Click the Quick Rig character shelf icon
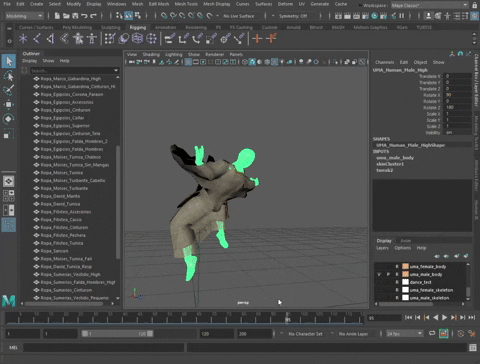Image resolution: width=480 pixels, height=364 pixels. point(78,39)
